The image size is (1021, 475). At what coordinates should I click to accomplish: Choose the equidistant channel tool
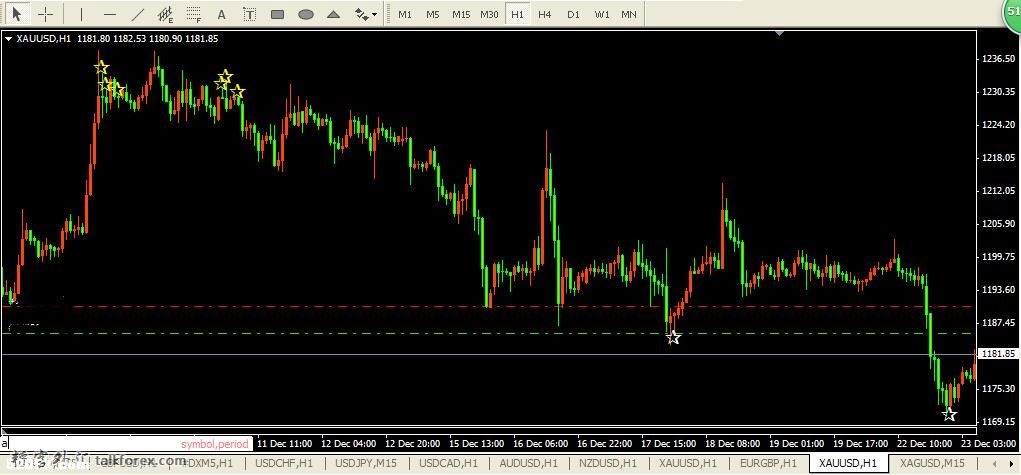pos(165,14)
